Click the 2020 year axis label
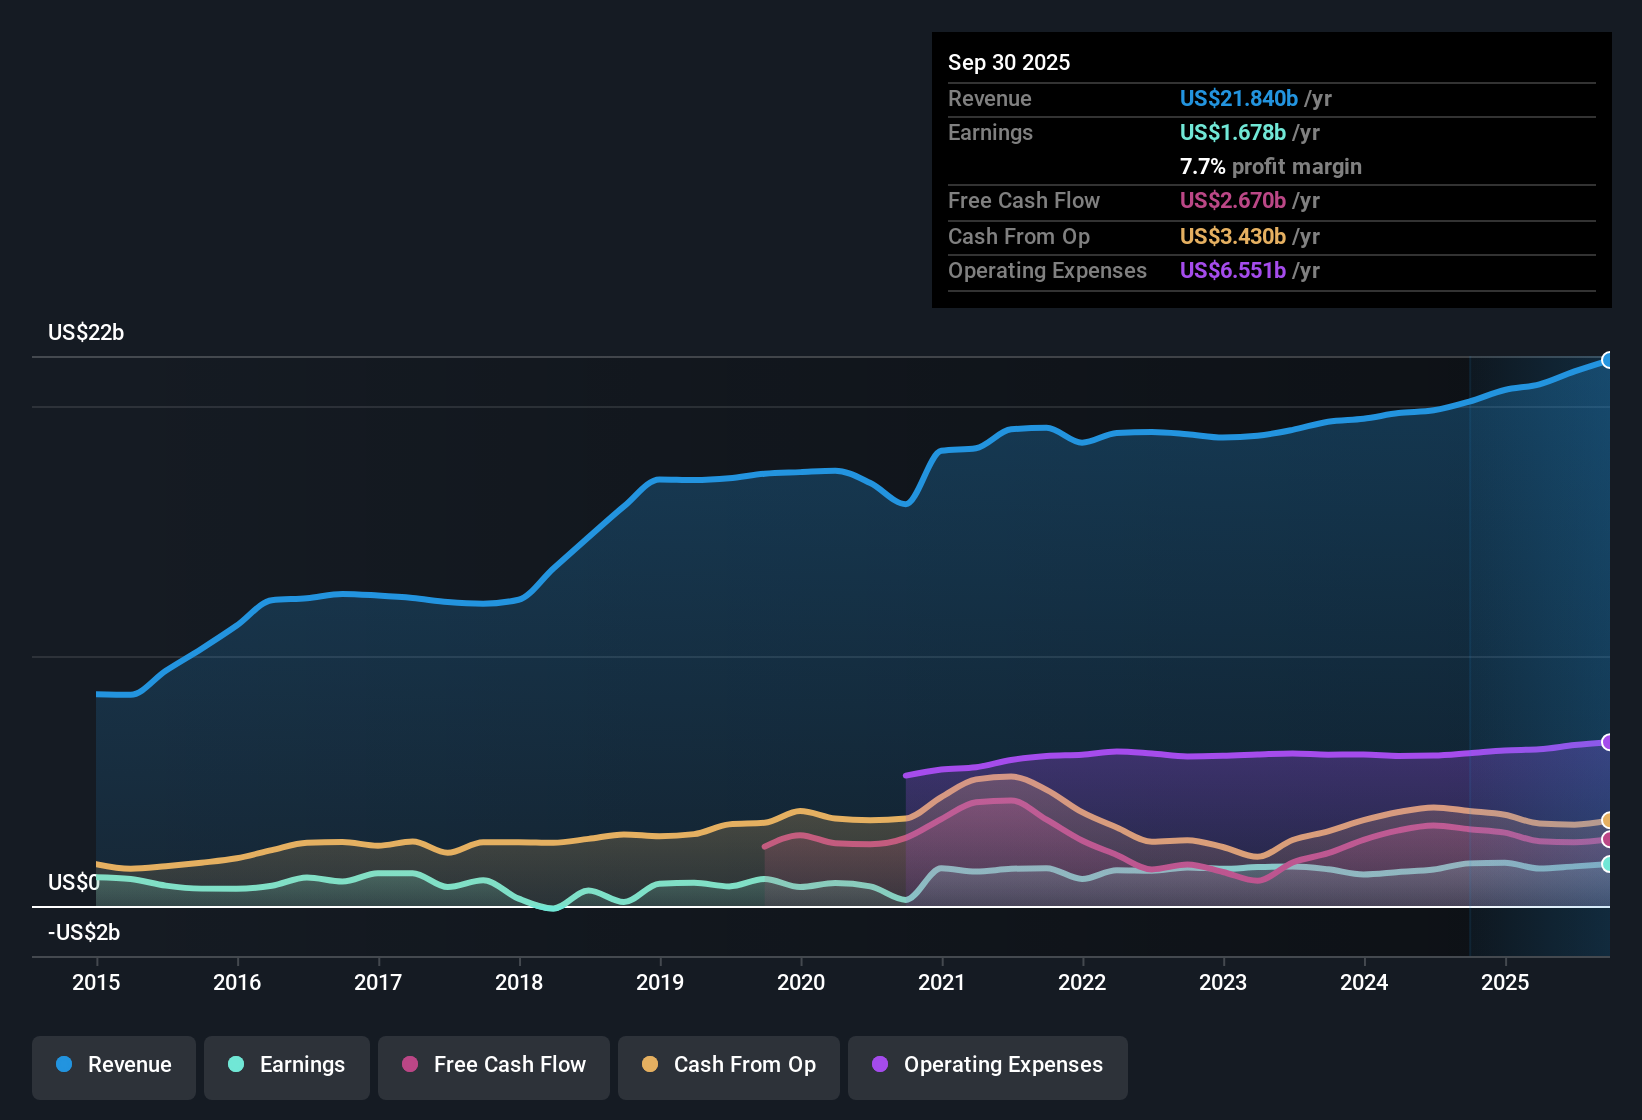The width and height of the screenshot is (1642, 1120). [801, 982]
